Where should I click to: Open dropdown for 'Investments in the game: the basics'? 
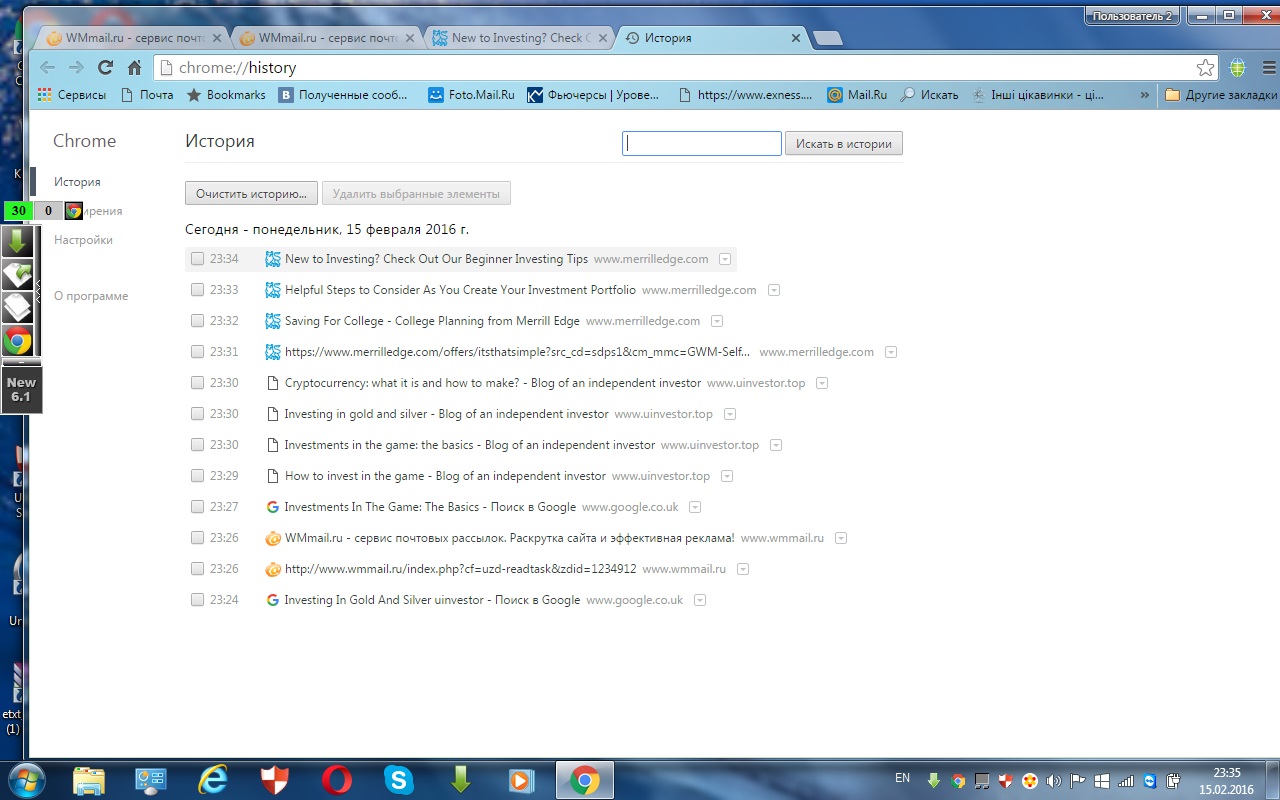[776, 445]
